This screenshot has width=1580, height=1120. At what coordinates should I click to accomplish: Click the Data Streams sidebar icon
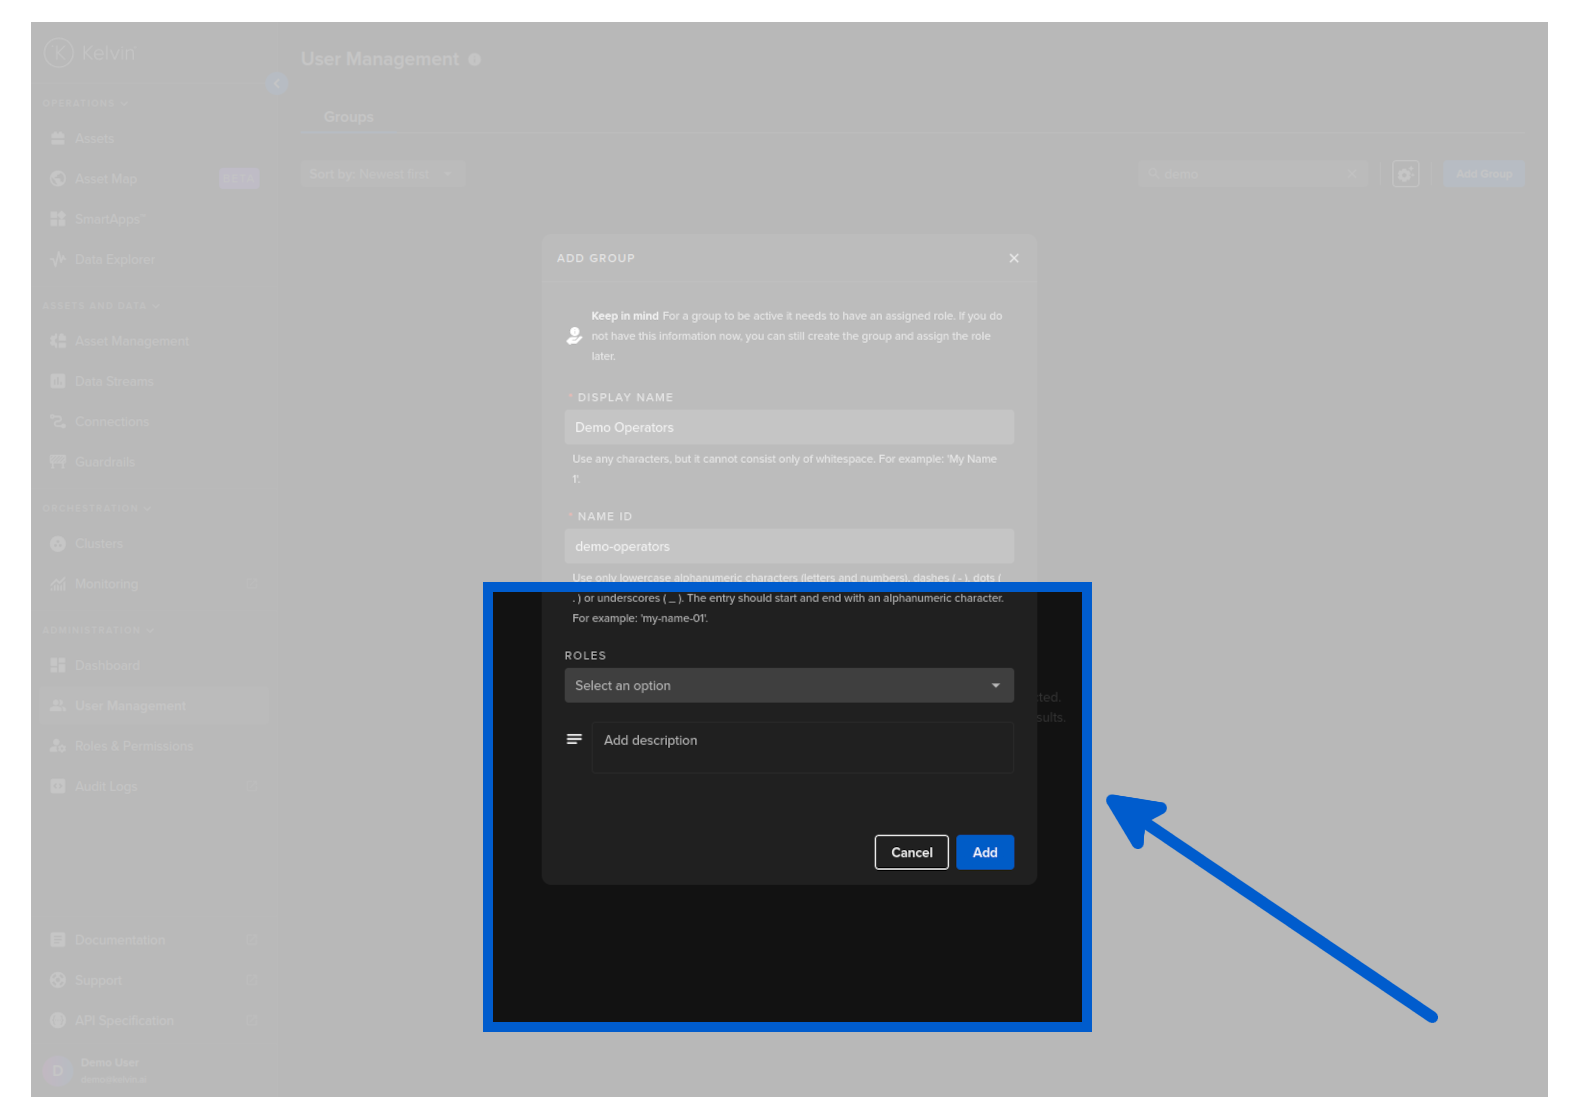[58, 381]
